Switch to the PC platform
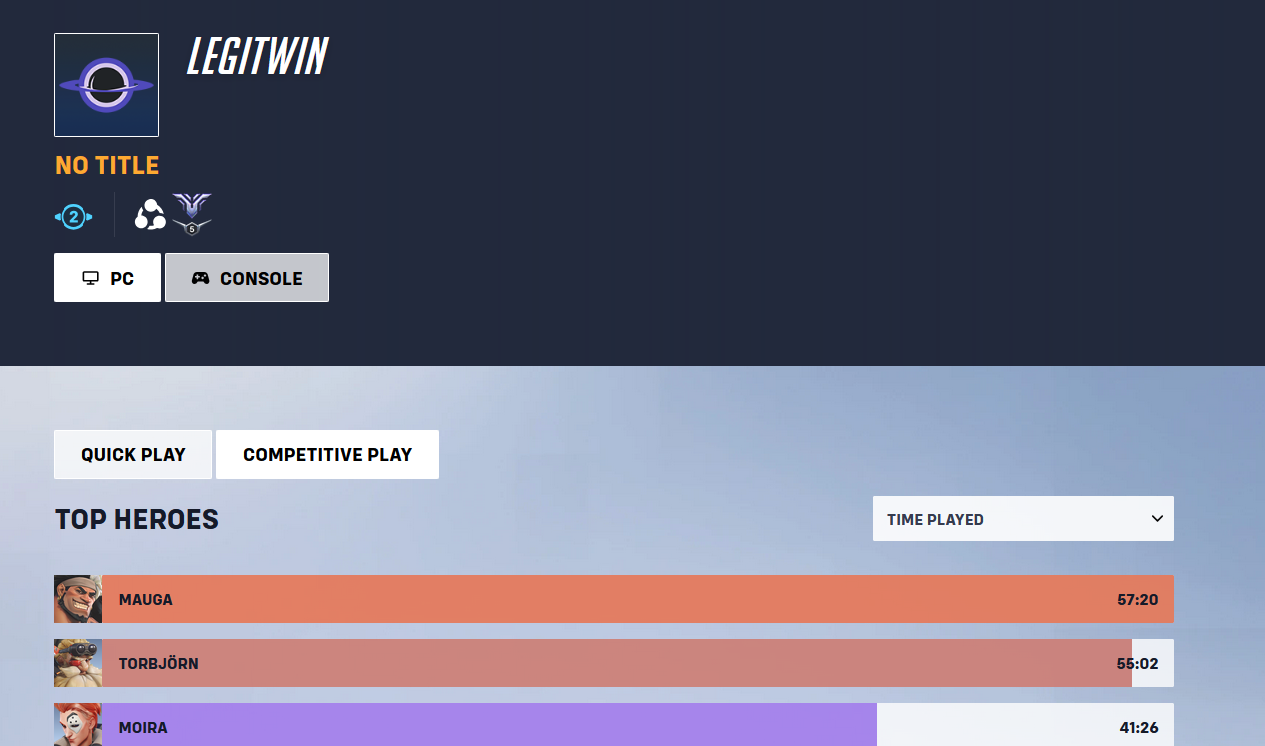 107,278
